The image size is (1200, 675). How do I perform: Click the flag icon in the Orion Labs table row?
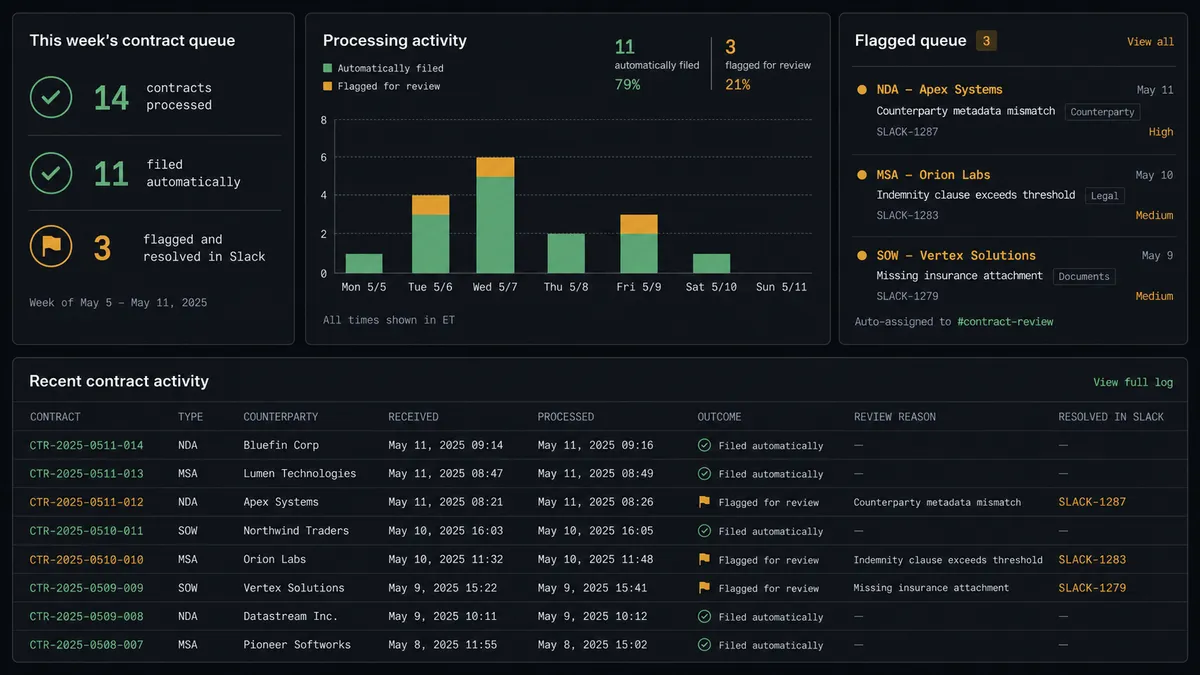coord(704,559)
